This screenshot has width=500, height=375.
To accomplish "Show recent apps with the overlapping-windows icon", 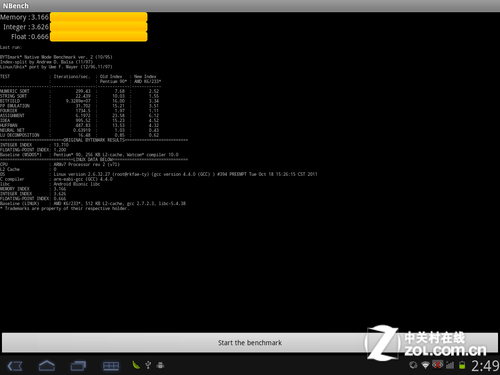I will click(x=78, y=366).
